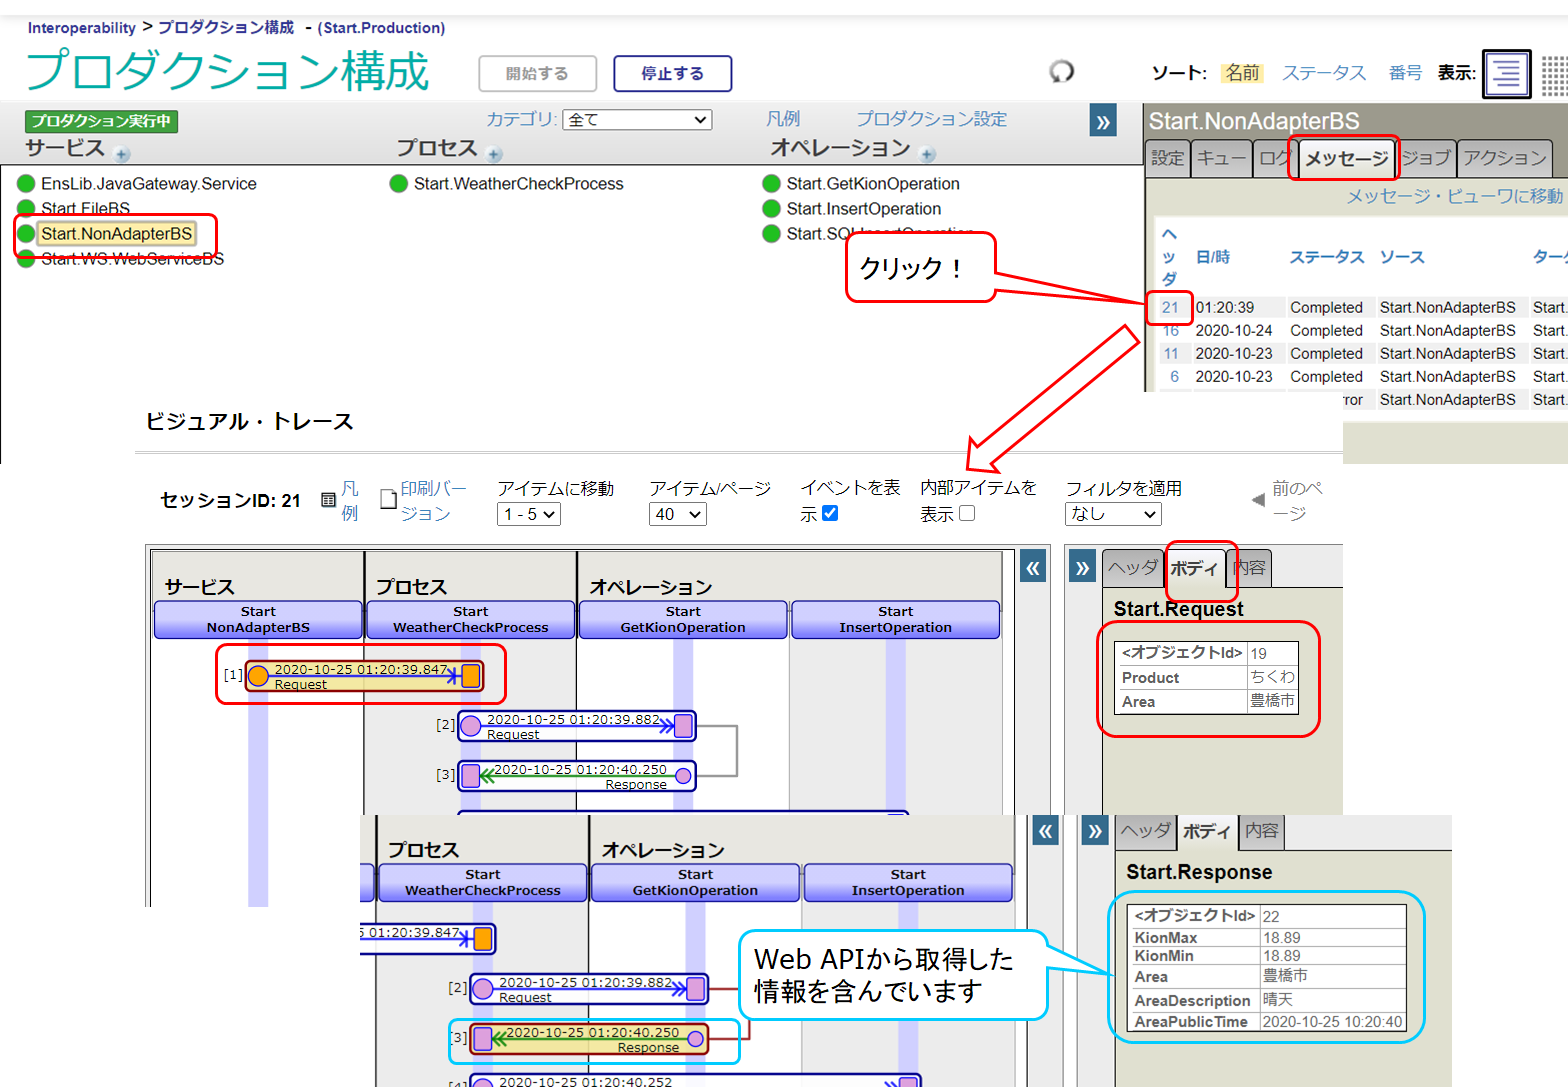Click the plus icon next to プロセス heading
Viewport: 1568px width, 1087px height.
coord(494,154)
